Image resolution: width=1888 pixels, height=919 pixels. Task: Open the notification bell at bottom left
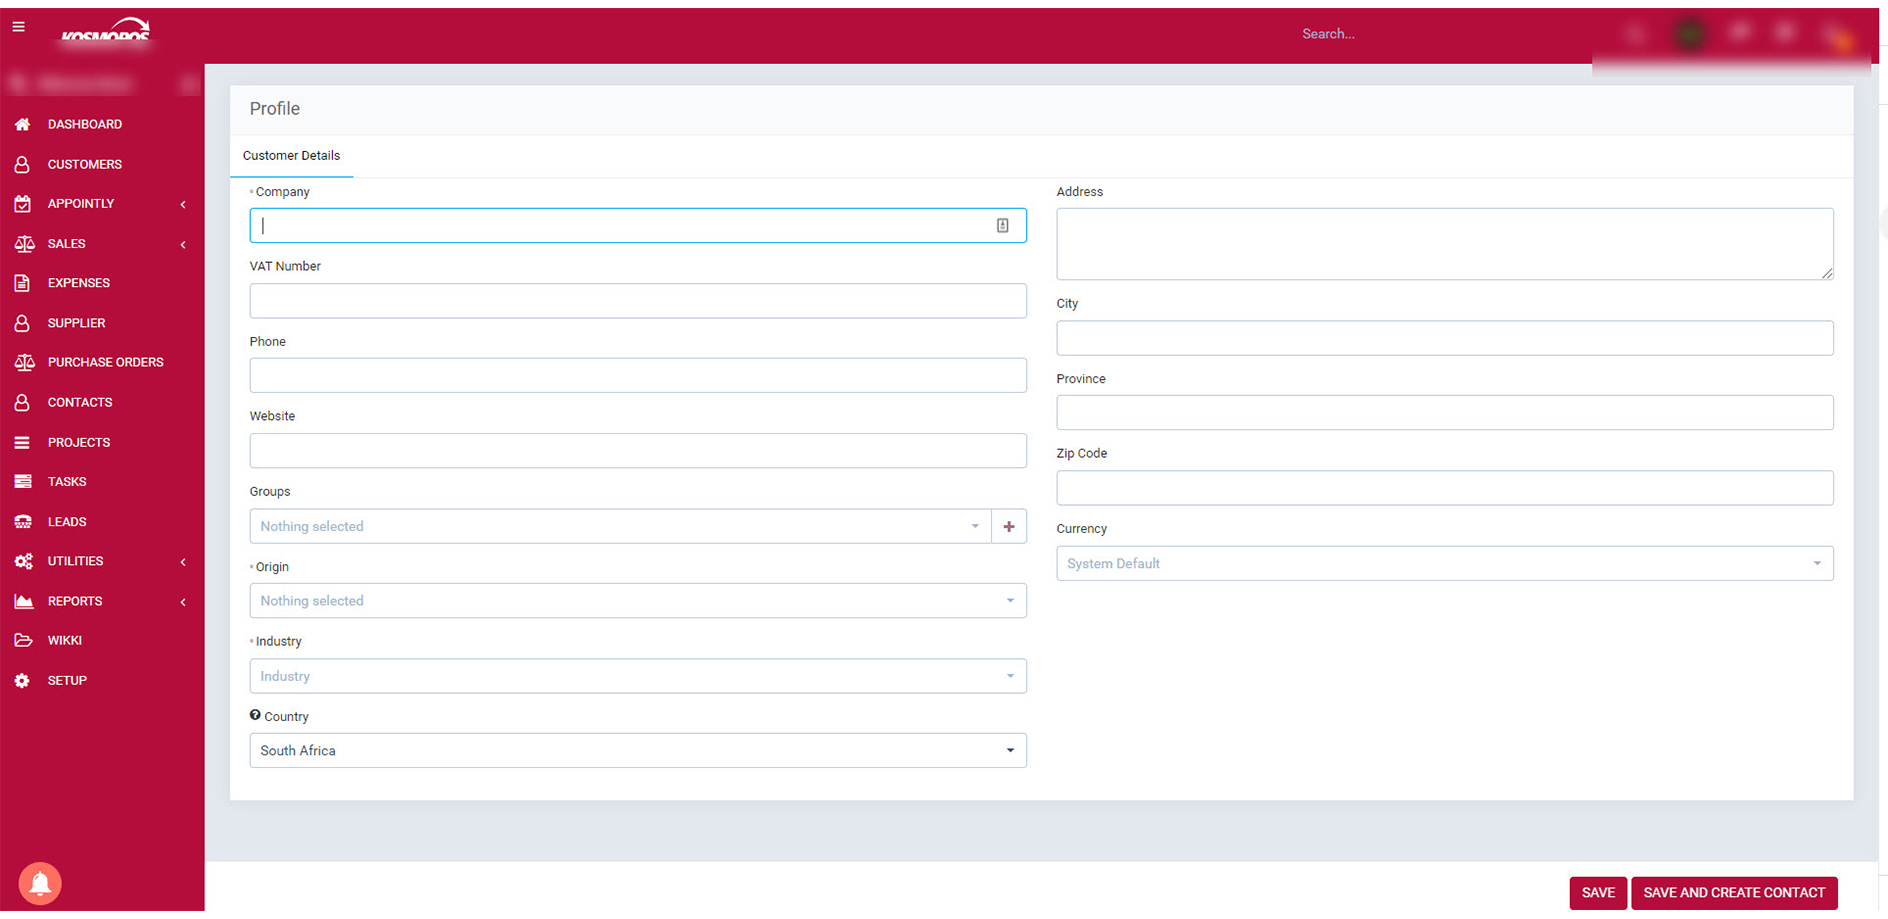(40, 883)
